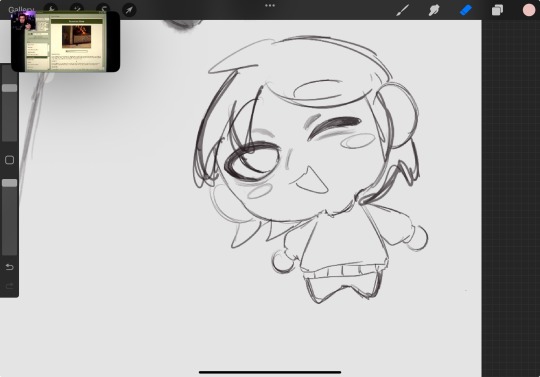Image resolution: width=540 pixels, height=377 pixels.
Task: Redo using the lower sidebar arrow
Action: [10, 286]
